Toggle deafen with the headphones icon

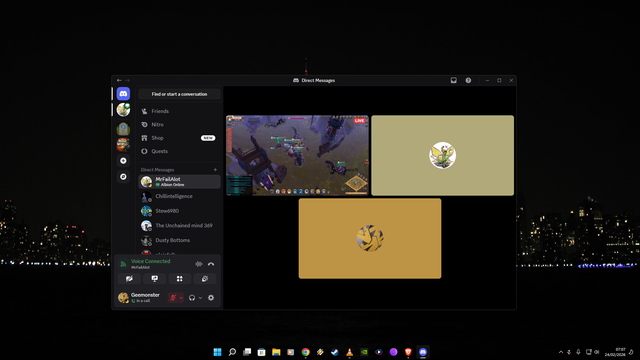click(x=192, y=298)
